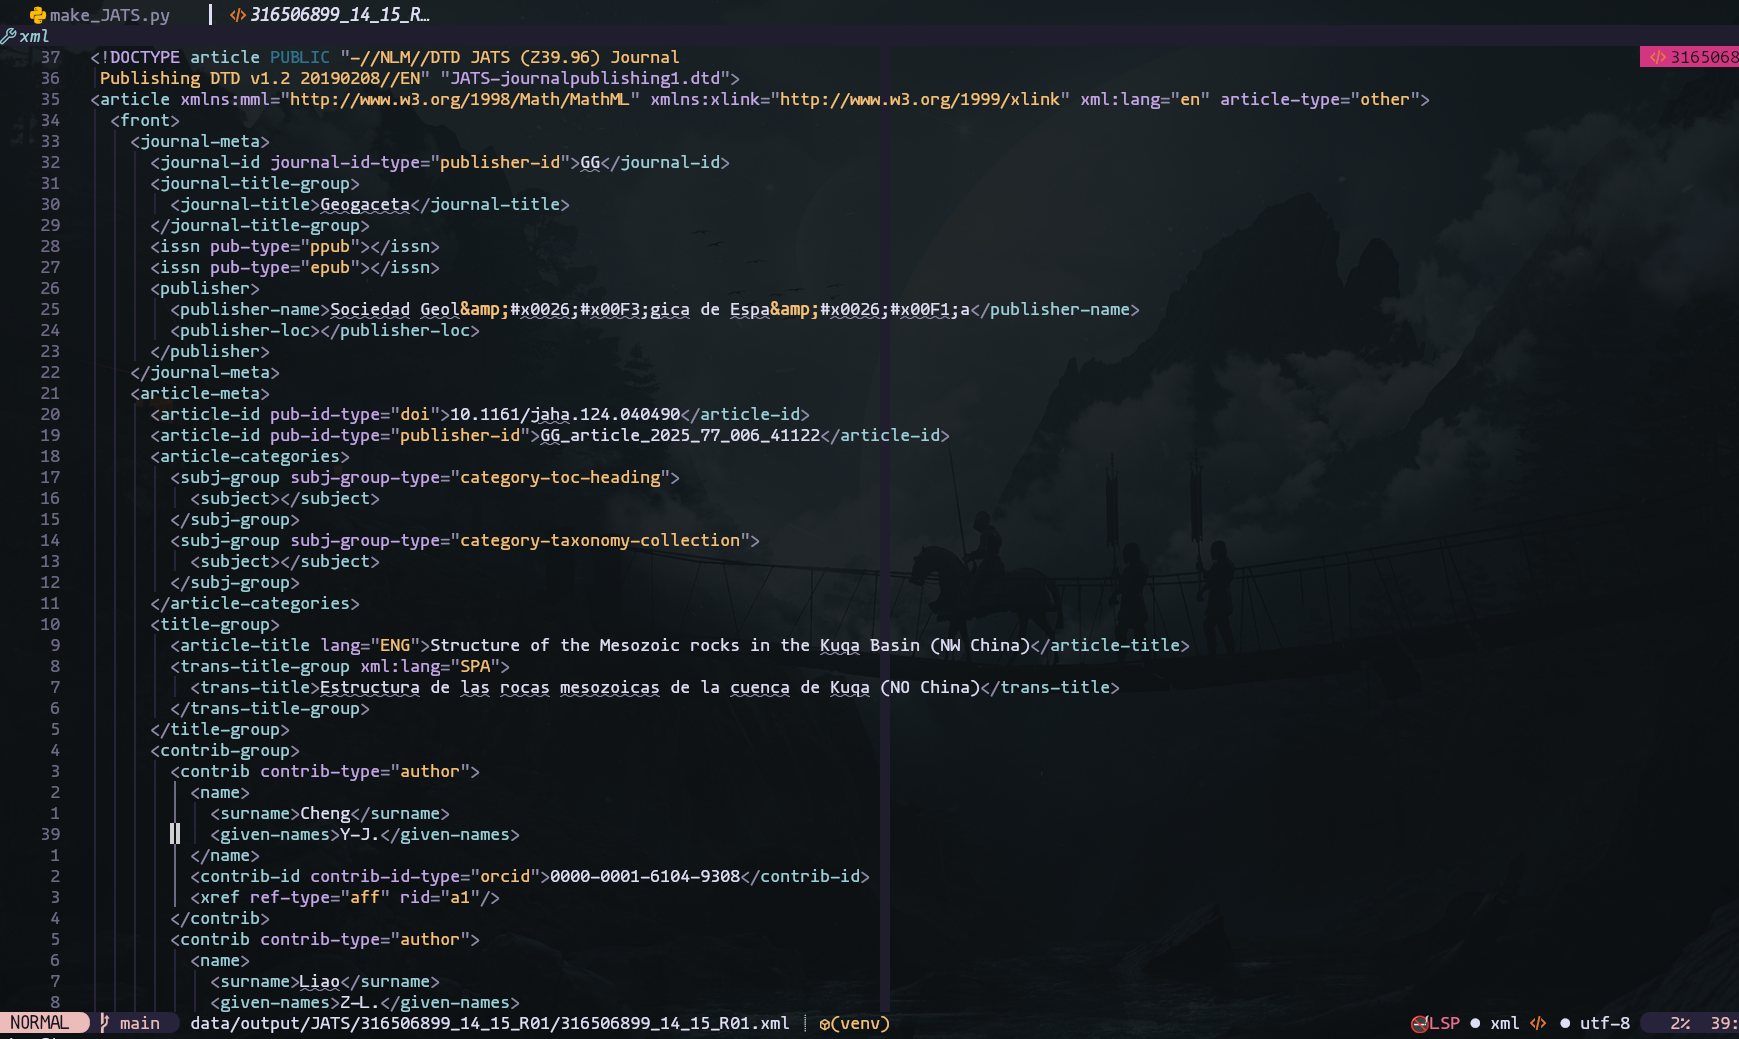Click the English article title text
The image size is (1739, 1039).
click(x=730, y=645)
